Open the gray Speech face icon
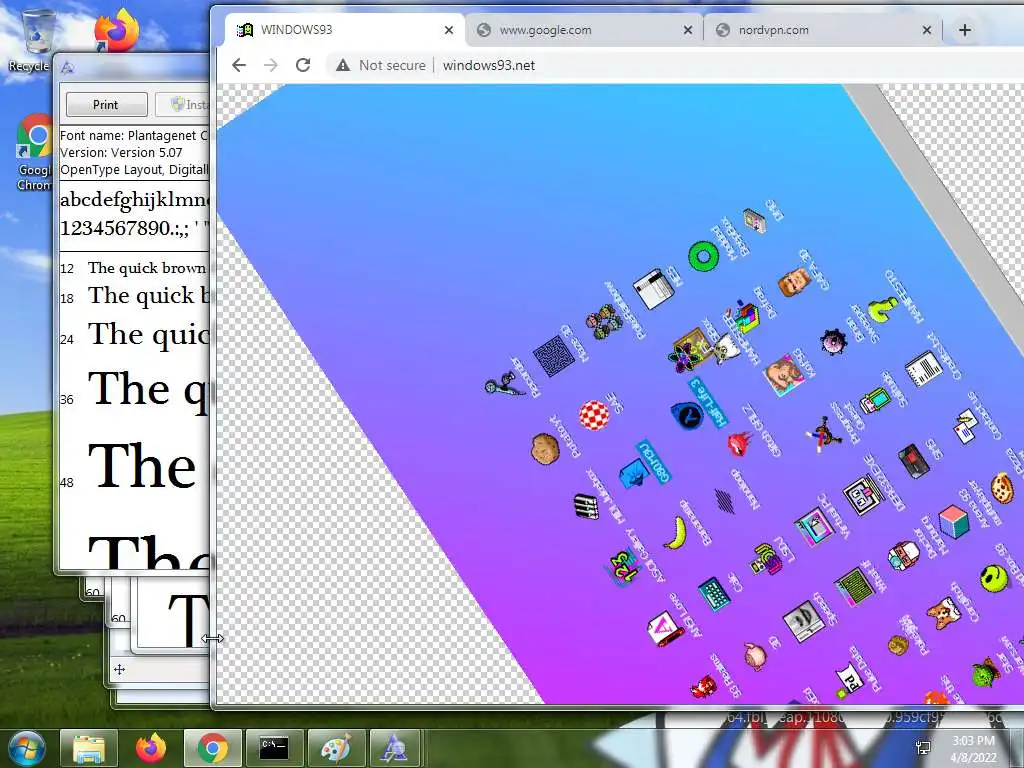The width and height of the screenshot is (1024, 768). (803, 620)
